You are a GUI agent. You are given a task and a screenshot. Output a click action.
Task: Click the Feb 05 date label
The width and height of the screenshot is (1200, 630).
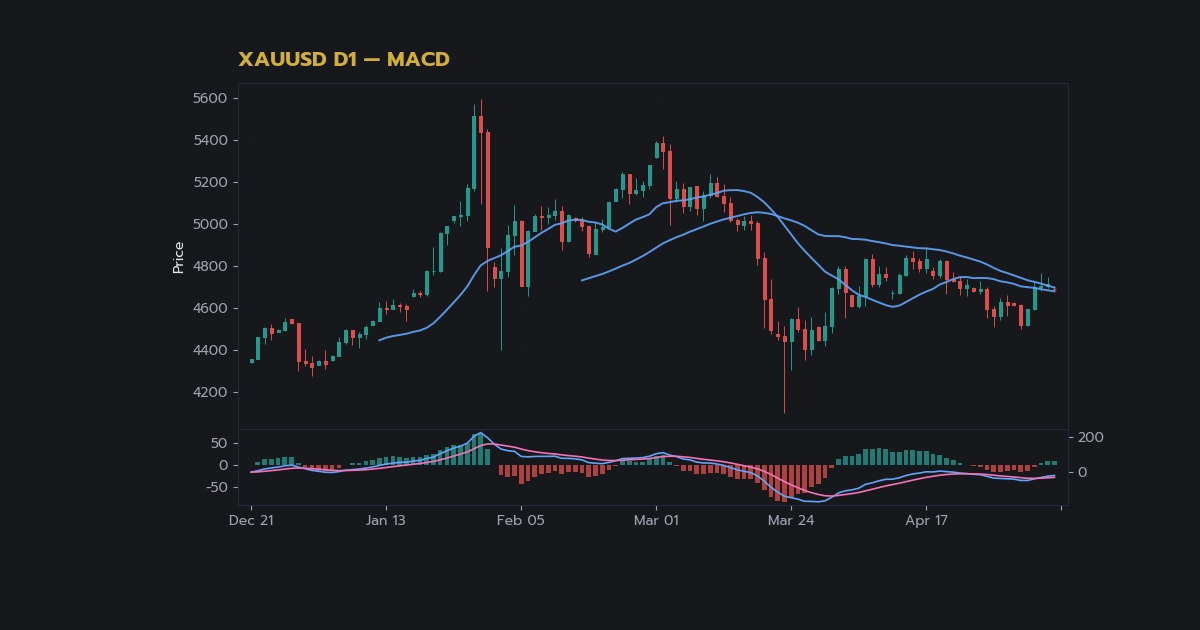(x=521, y=520)
